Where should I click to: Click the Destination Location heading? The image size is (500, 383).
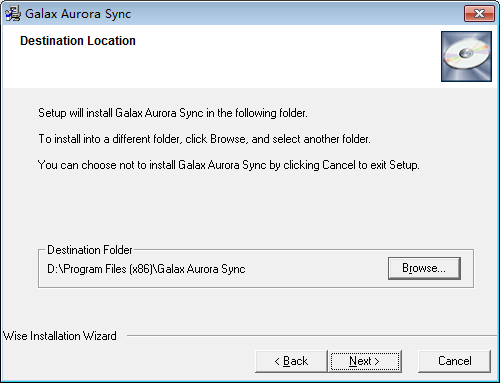(78, 41)
